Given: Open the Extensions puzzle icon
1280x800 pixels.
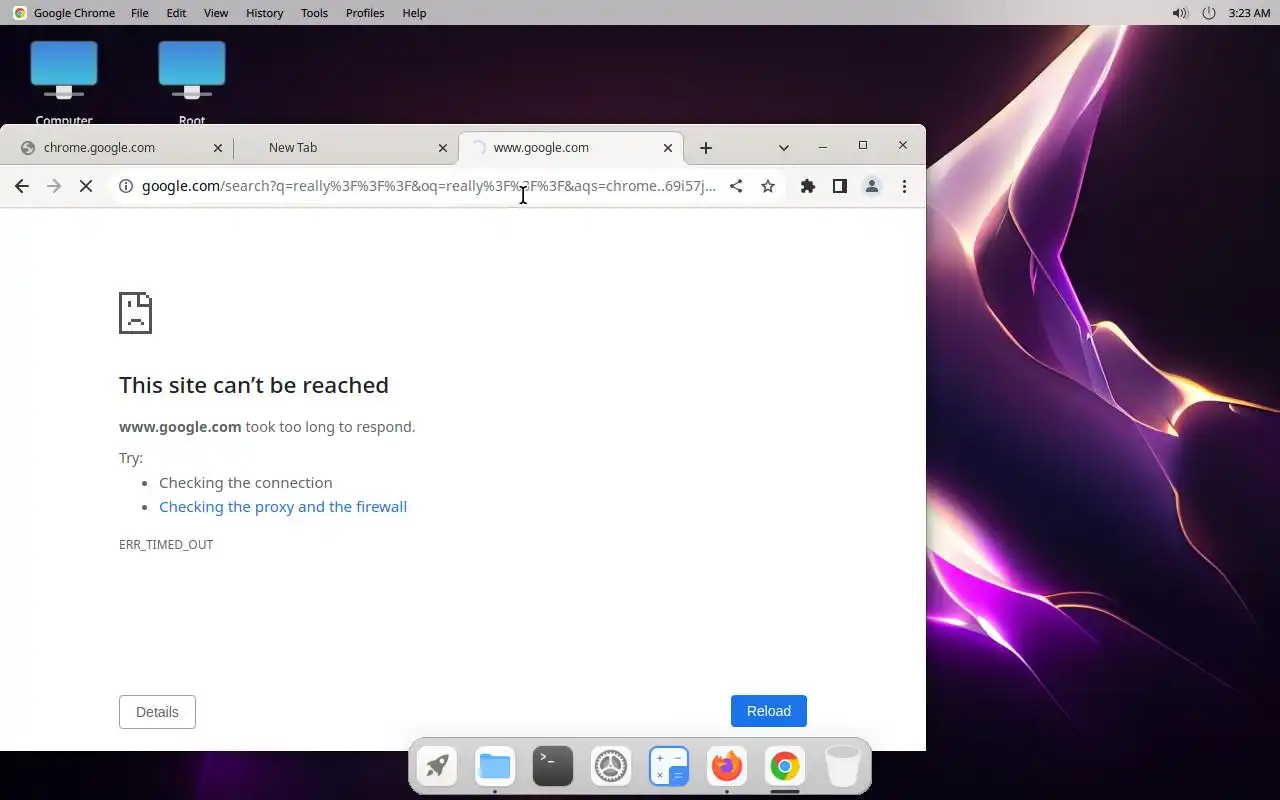Looking at the screenshot, I should coord(808,186).
